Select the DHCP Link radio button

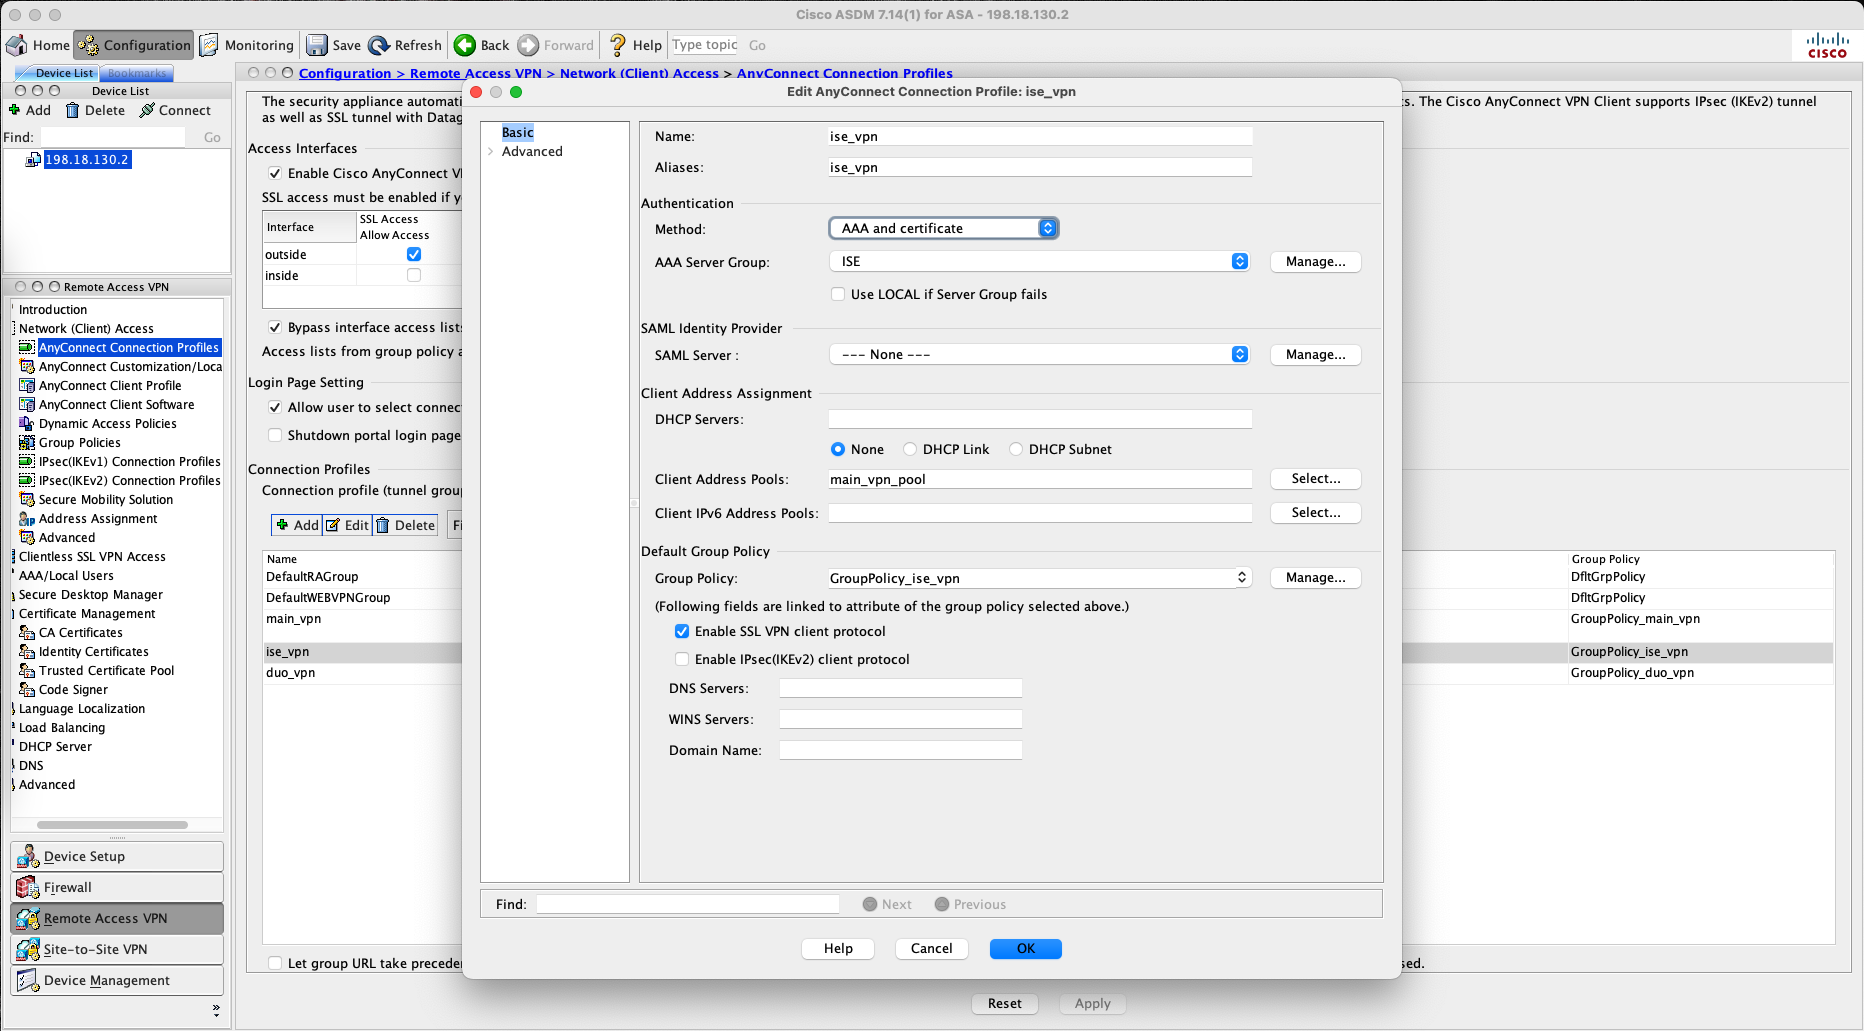coord(910,449)
